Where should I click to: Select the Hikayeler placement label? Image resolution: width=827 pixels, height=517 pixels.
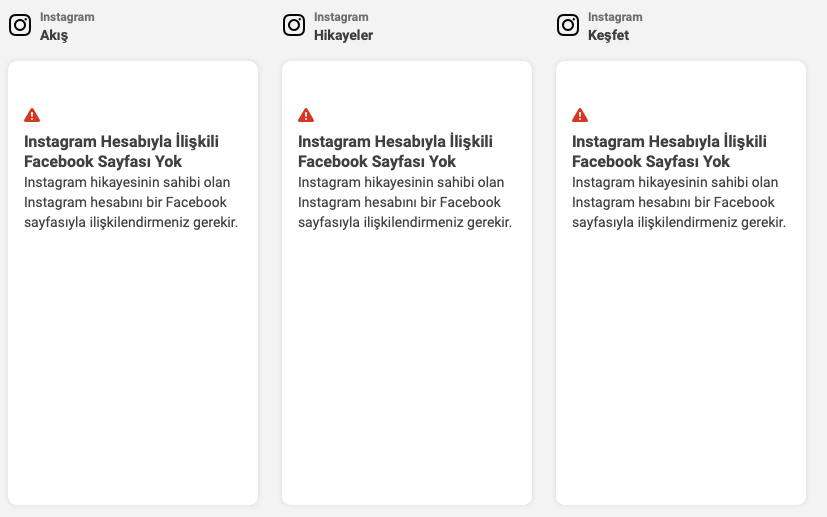(343, 35)
